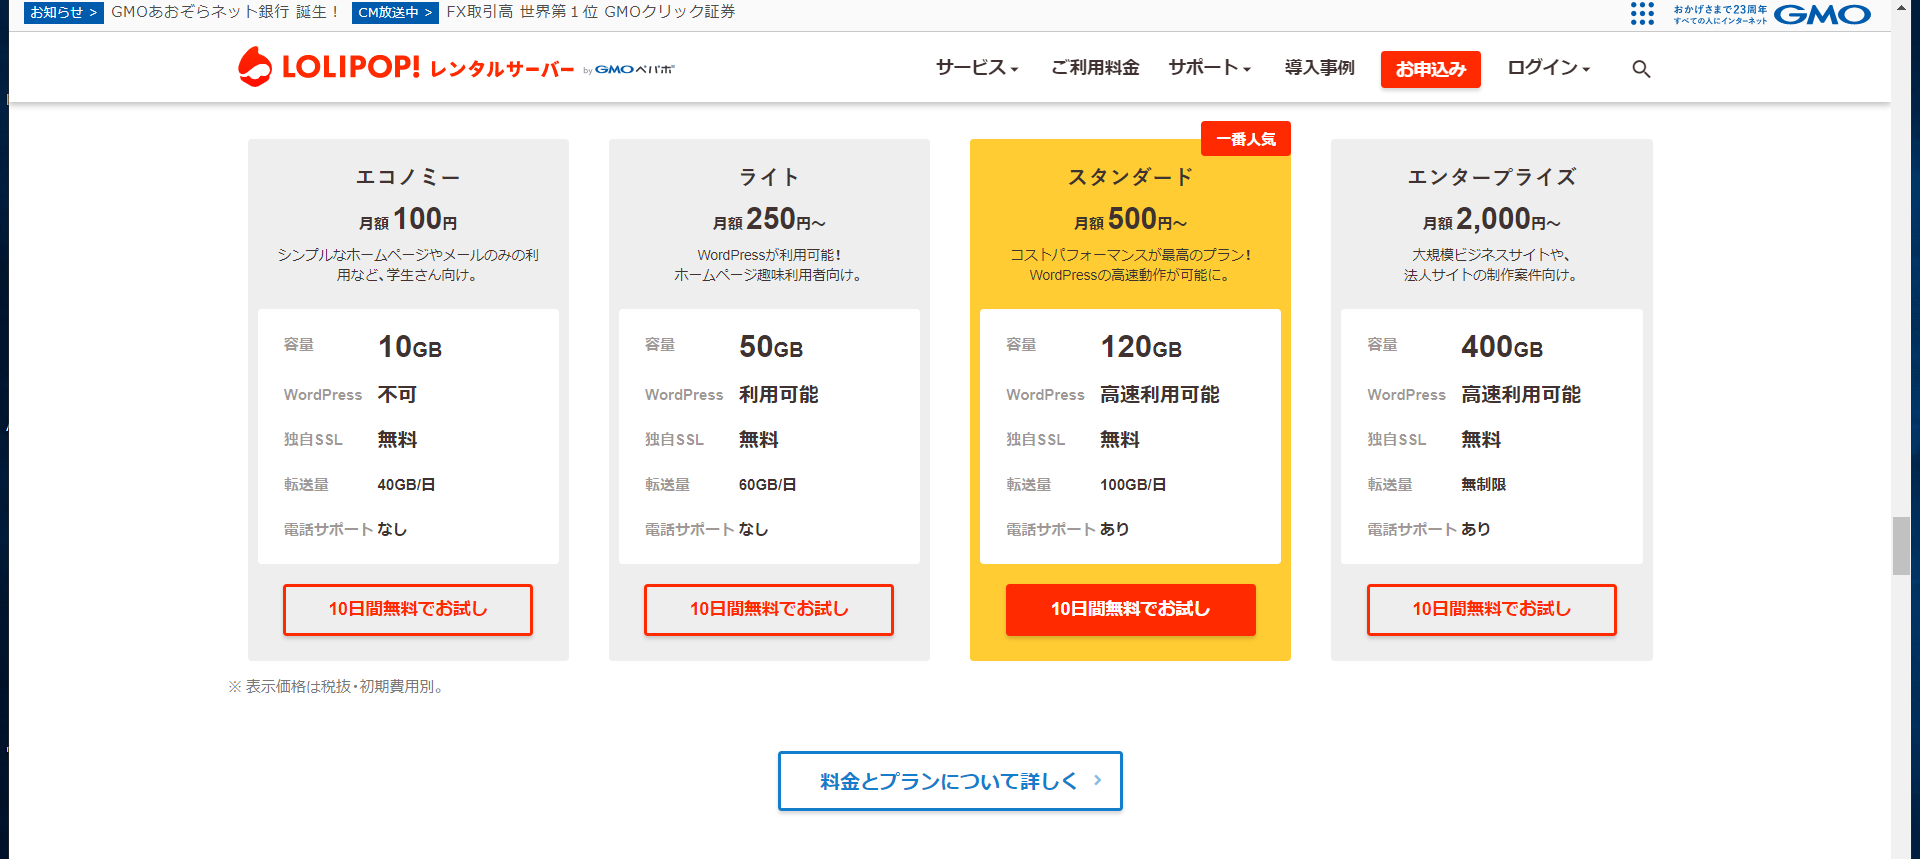Viewport: 1920px width, 859px height.
Task: Click the お知らせ news badge
Action: [x=63, y=12]
